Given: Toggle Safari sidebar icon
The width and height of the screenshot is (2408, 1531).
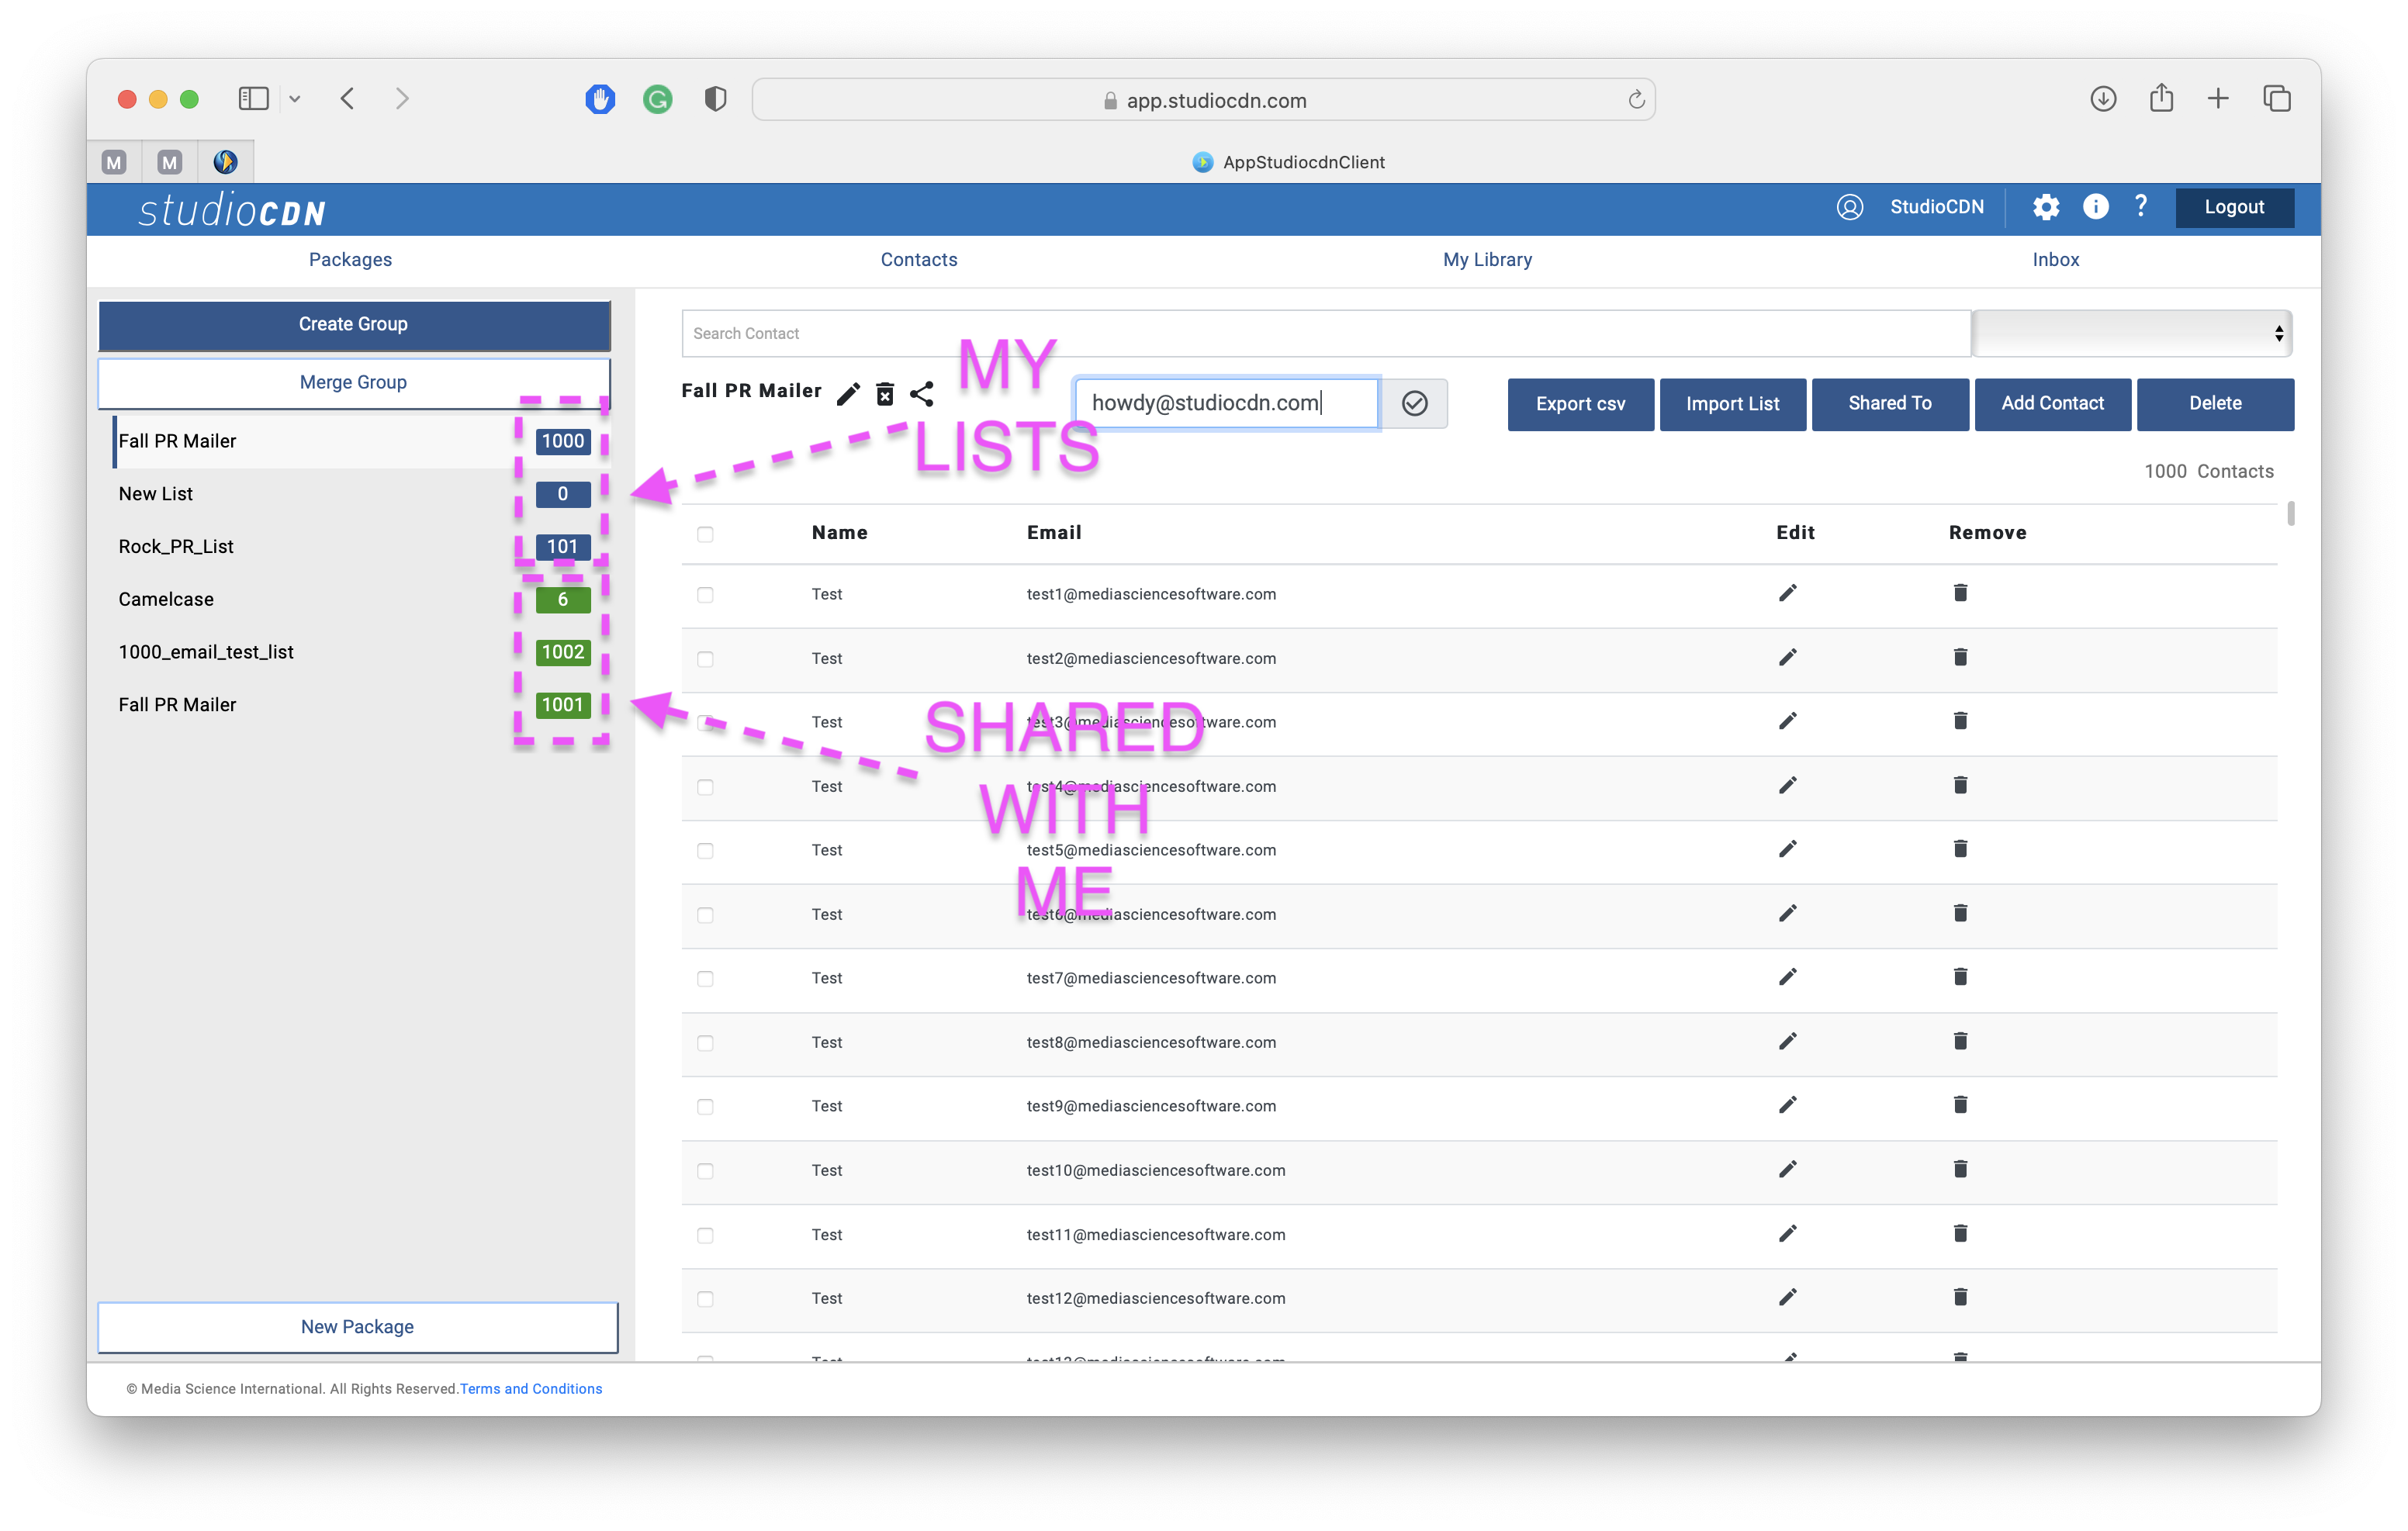Looking at the screenshot, I should (253, 99).
